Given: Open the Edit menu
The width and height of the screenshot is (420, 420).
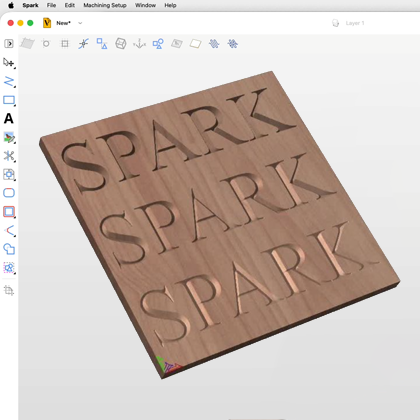Looking at the screenshot, I should (70, 5).
